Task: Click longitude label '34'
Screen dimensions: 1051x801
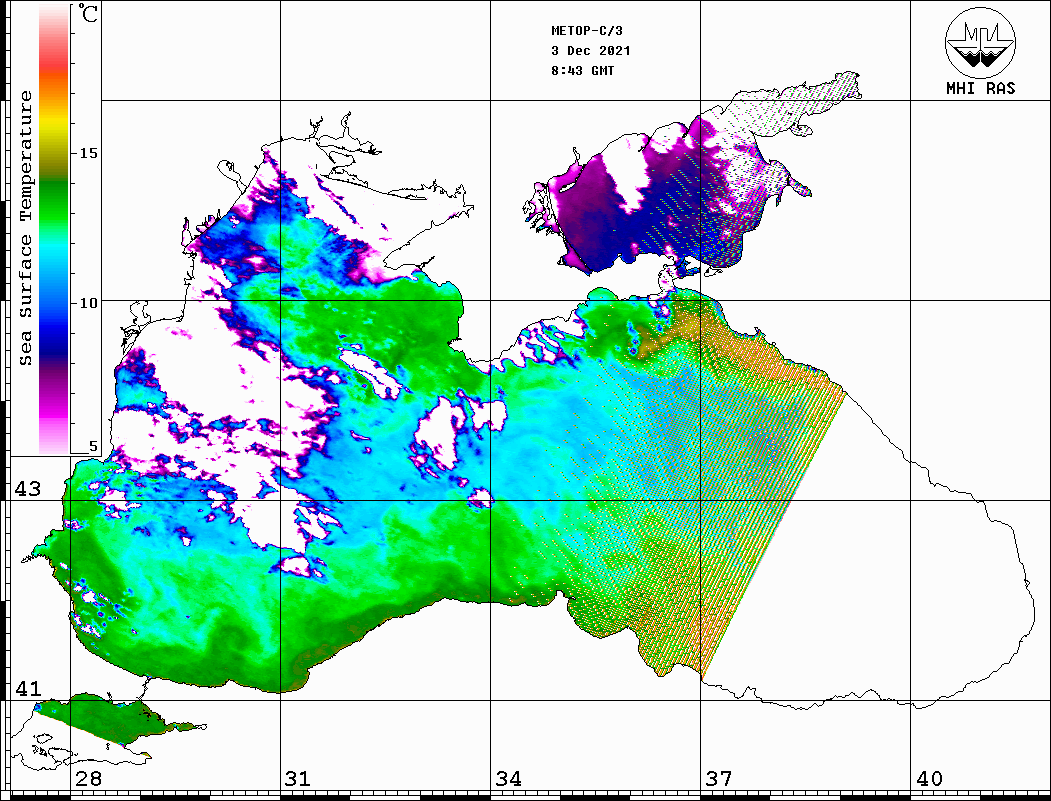Action: (x=508, y=779)
